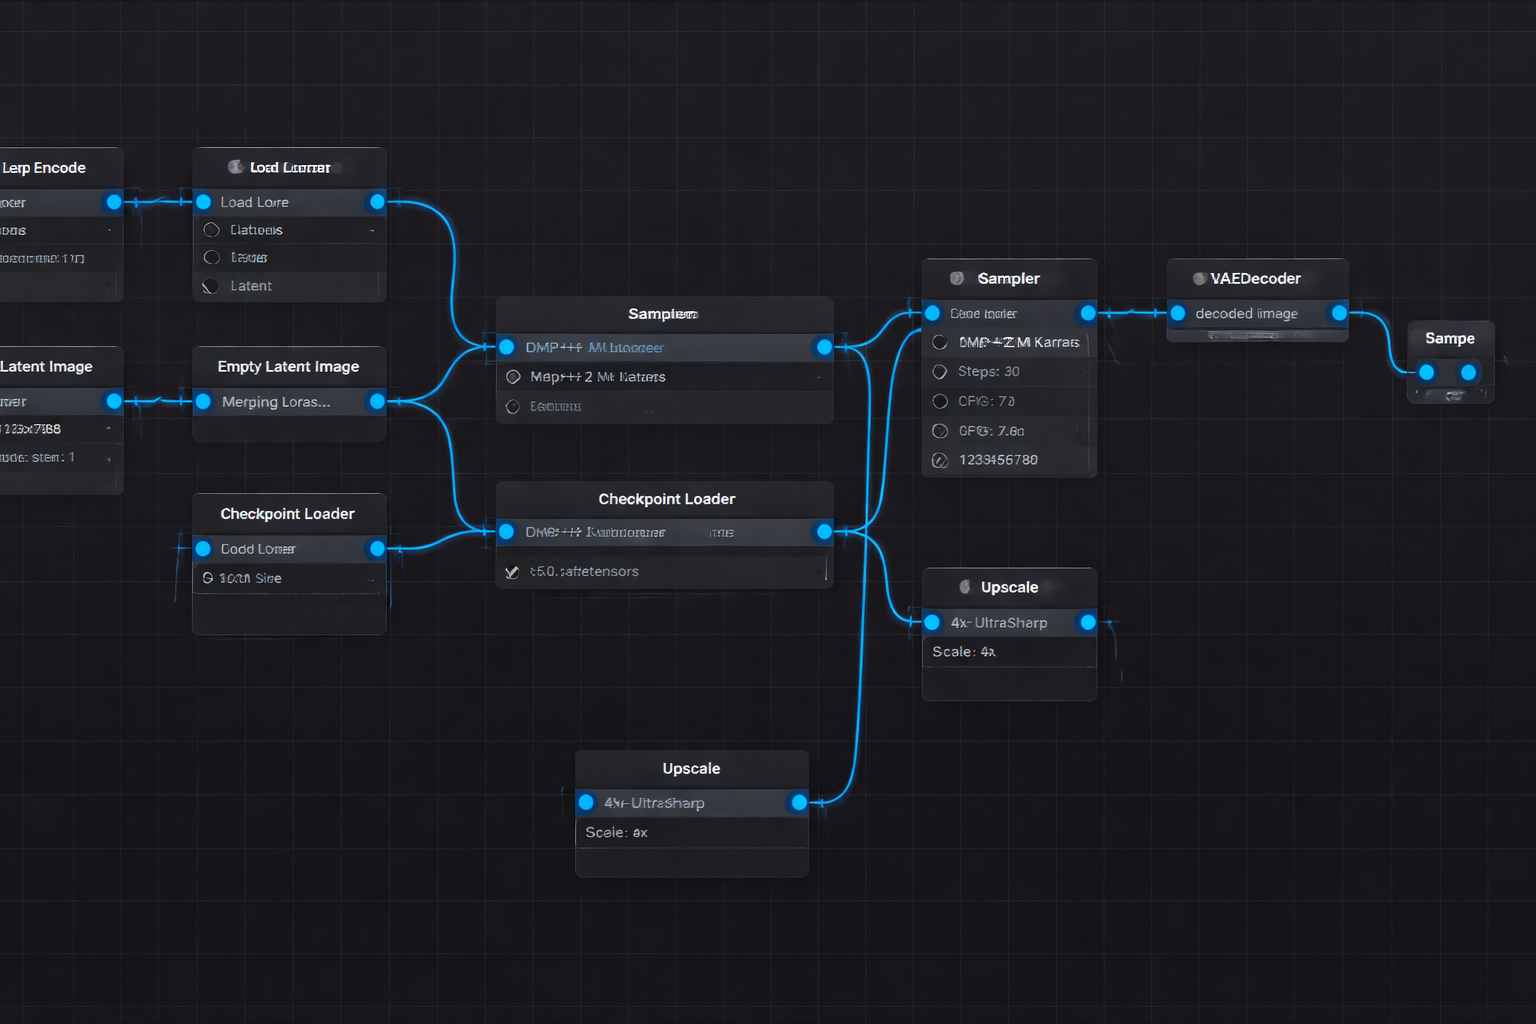
Task: Click the seed icon beside 1234567890
Action: [x=940, y=460]
